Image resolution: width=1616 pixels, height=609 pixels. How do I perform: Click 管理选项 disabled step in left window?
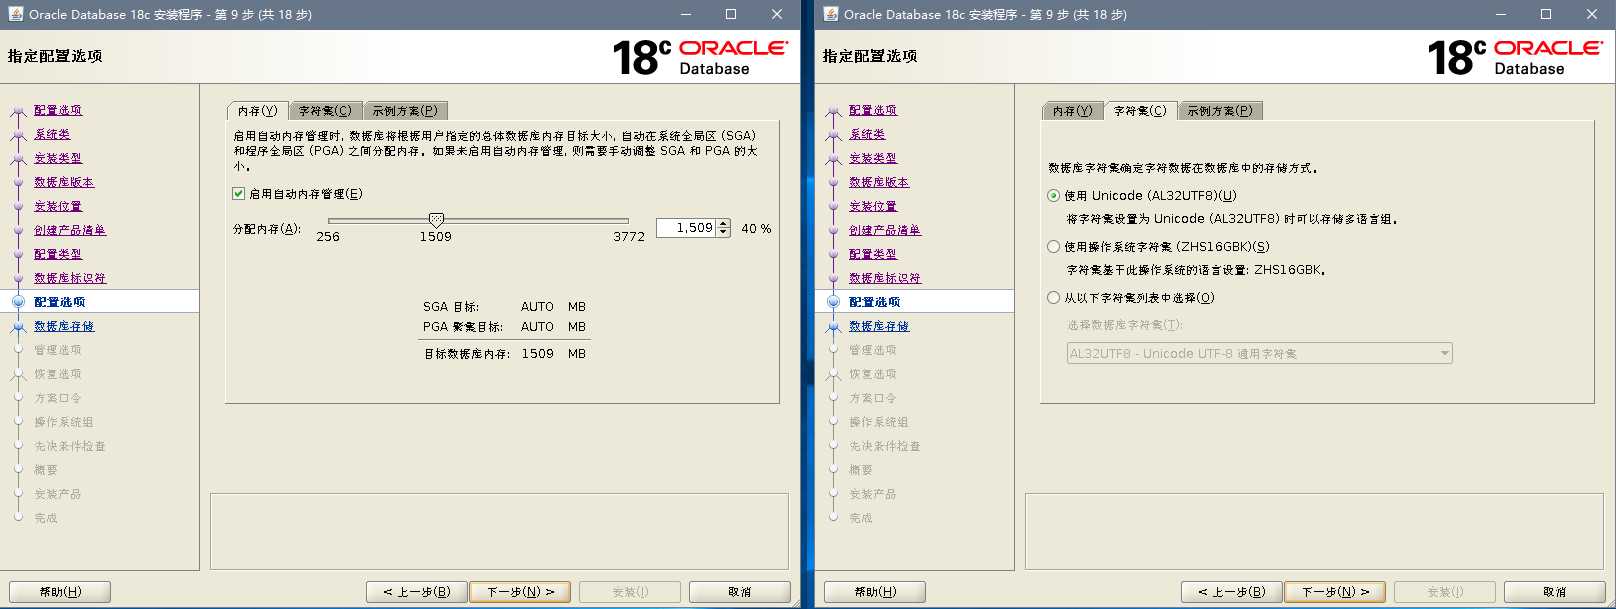point(58,350)
